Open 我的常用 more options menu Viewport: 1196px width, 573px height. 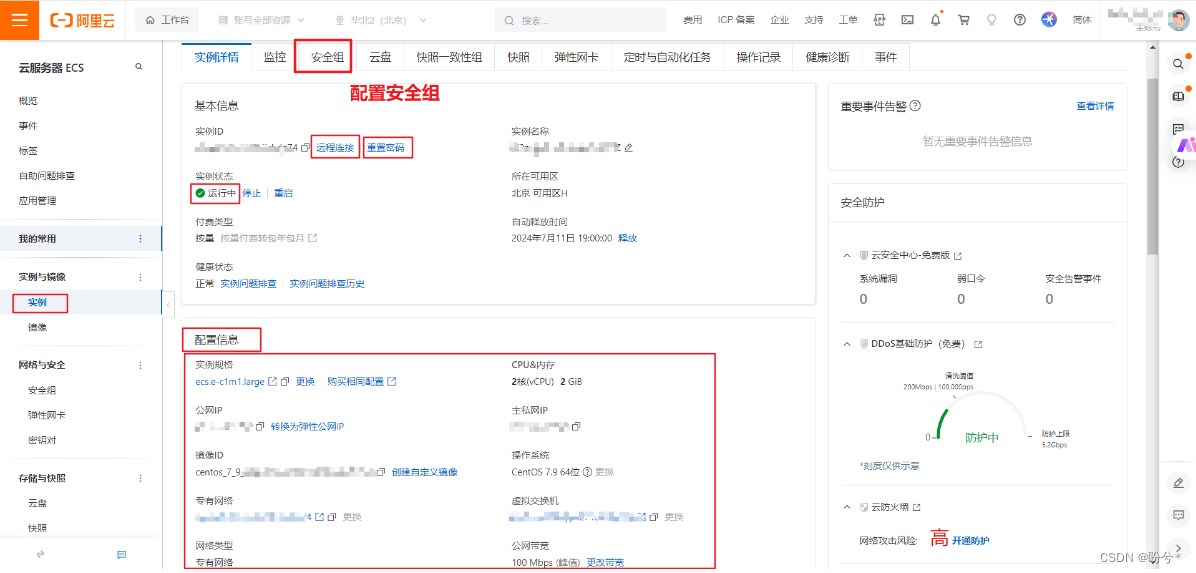140,239
